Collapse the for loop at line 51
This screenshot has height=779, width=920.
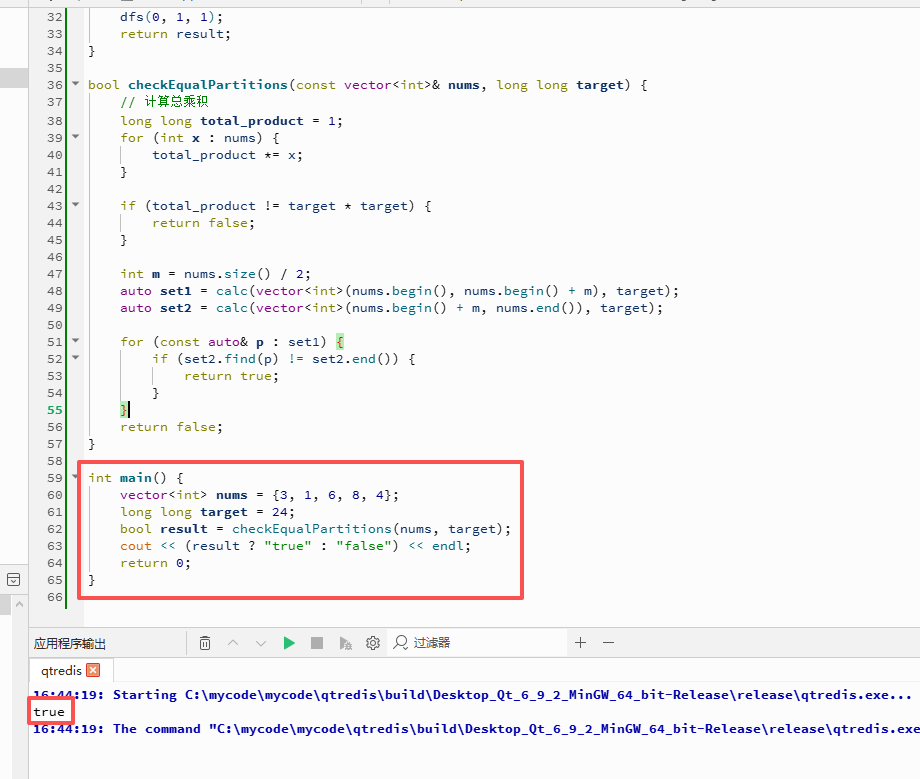[76, 340]
